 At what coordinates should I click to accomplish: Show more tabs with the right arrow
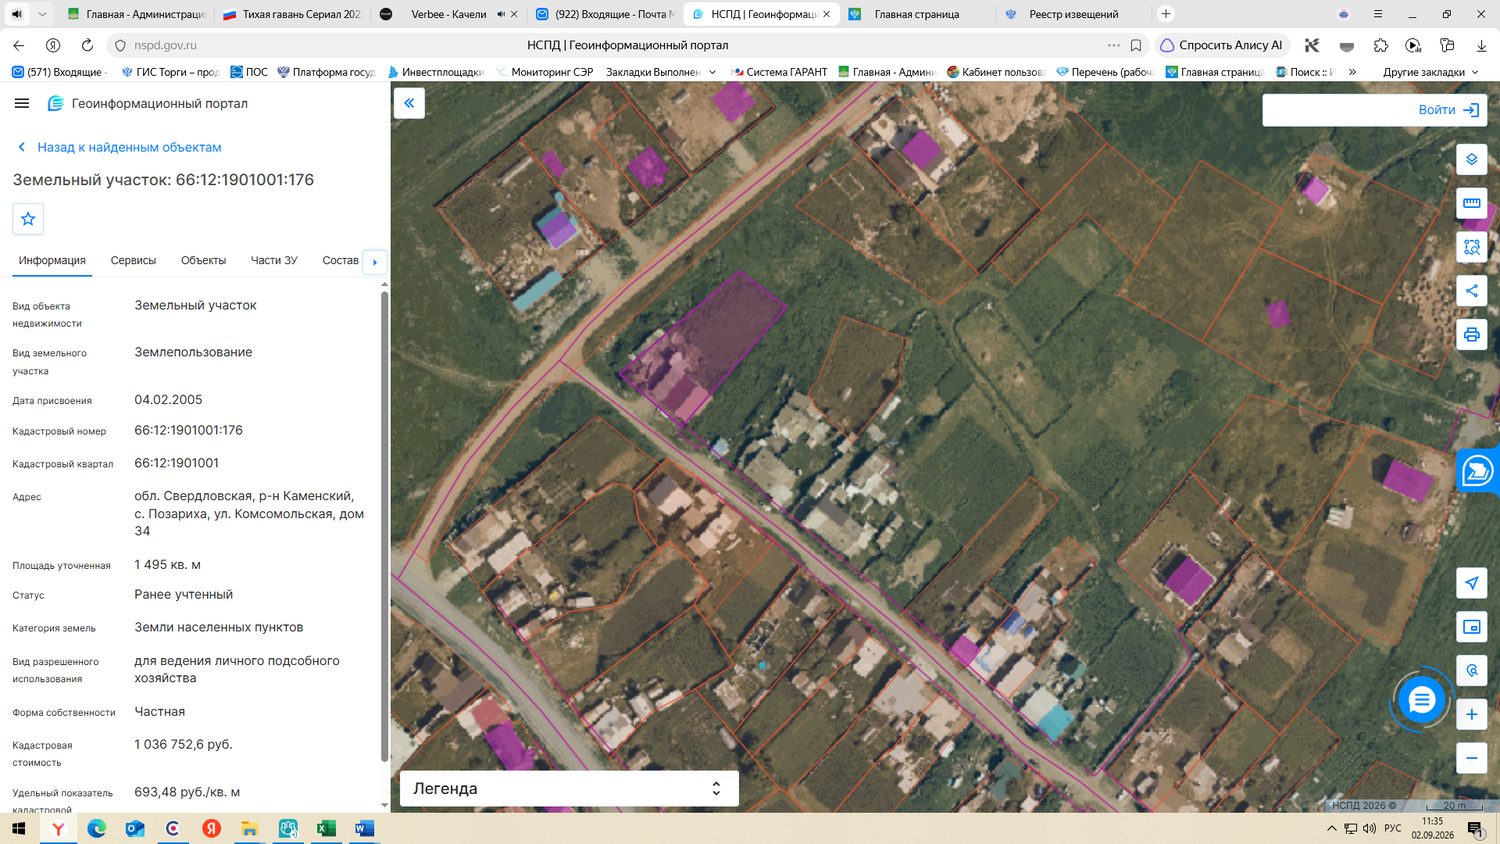[375, 262]
